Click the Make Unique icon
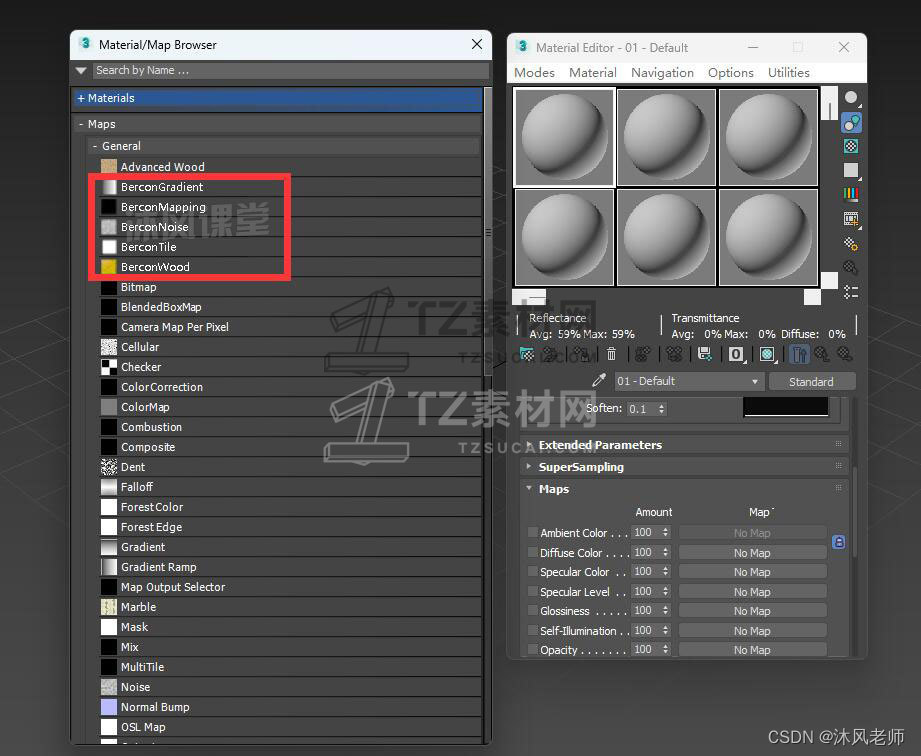 (x=674, y=354)
